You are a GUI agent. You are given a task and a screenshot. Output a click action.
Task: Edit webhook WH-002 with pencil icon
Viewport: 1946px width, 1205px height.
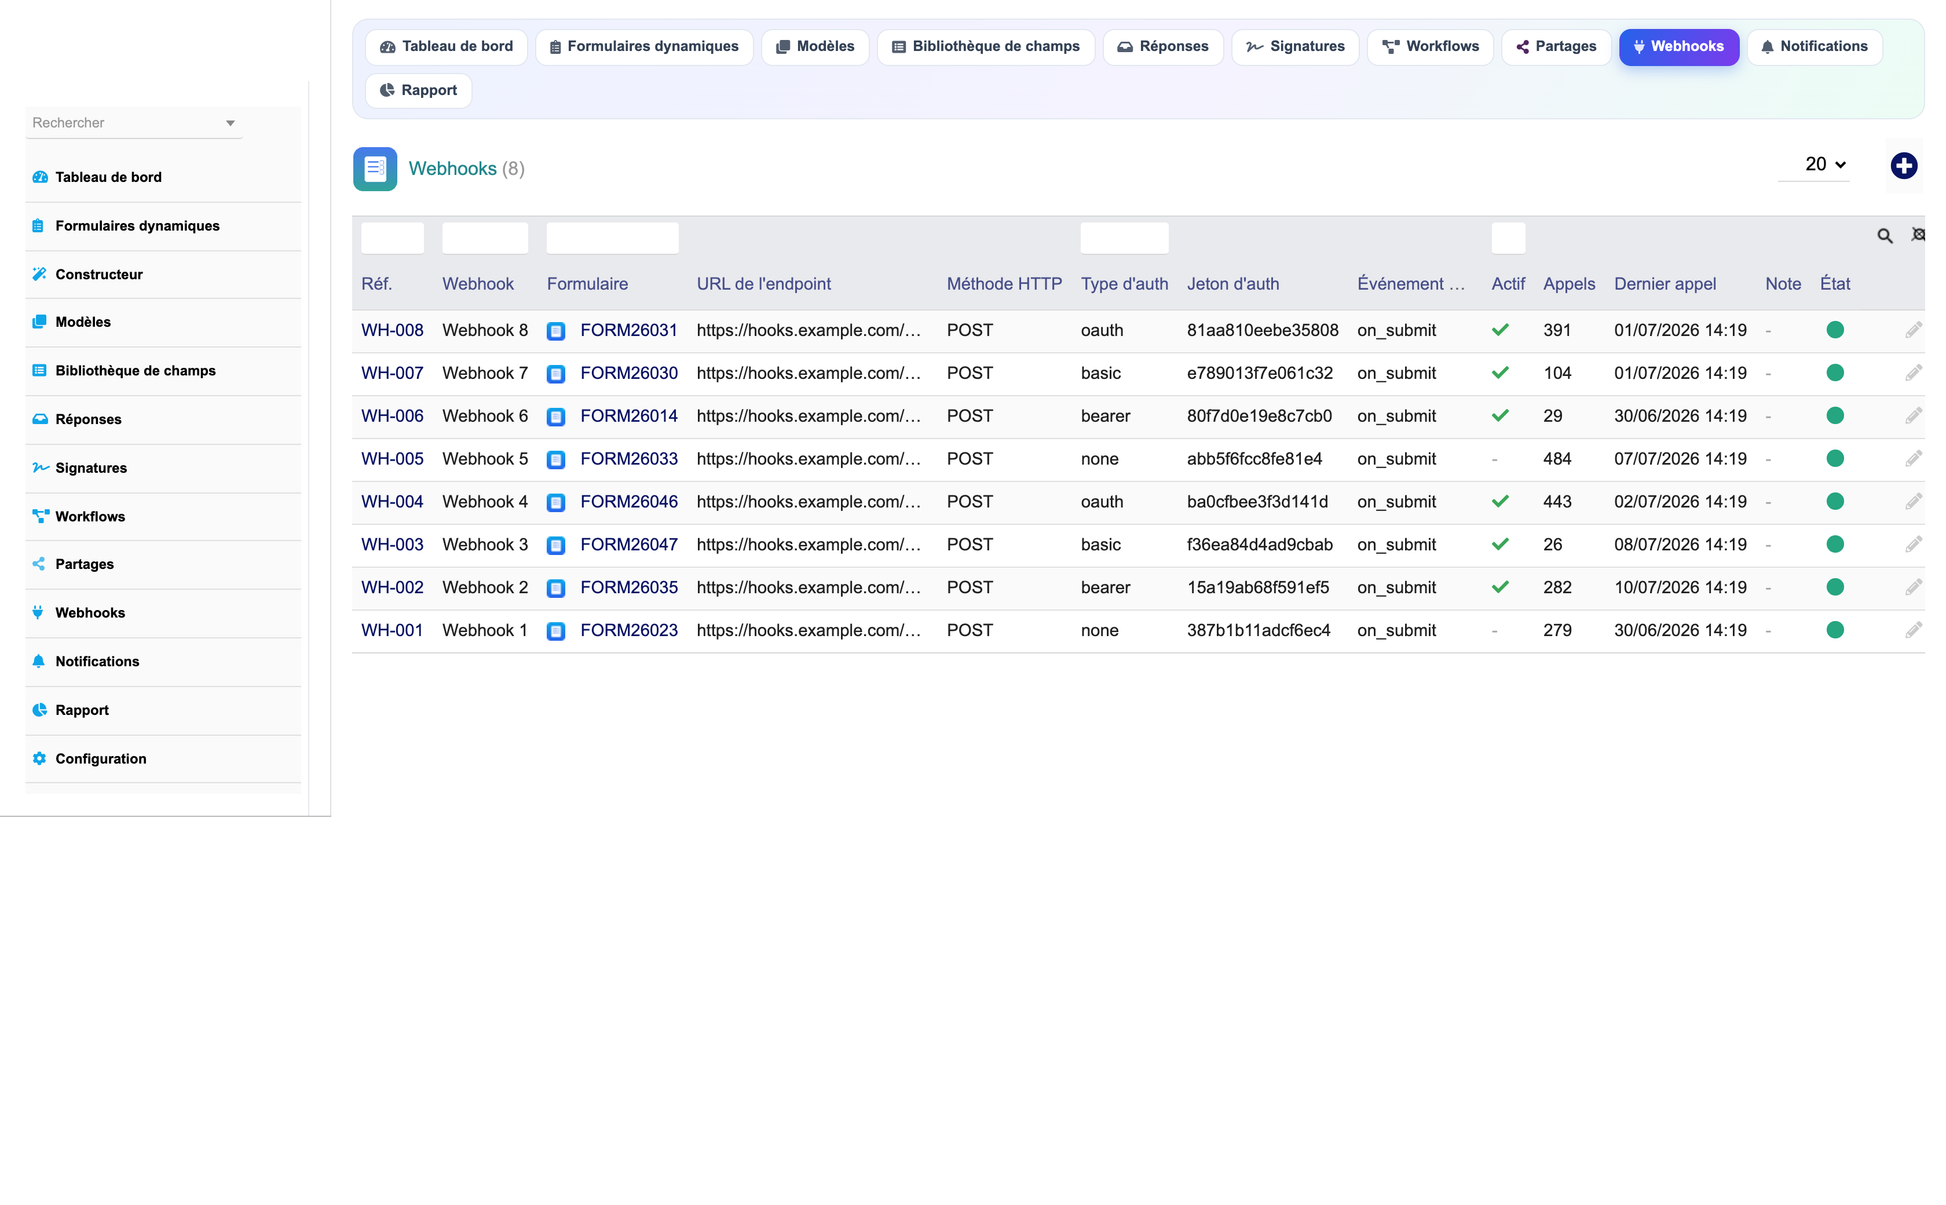pyautogui.click(x=1913, y=588)
